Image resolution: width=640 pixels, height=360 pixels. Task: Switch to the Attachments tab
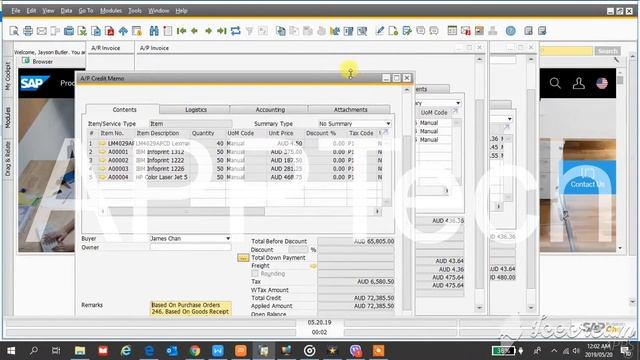pos(350,109)
